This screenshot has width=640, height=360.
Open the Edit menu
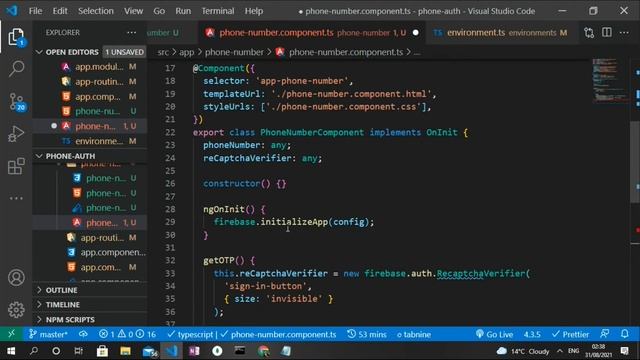(60, 11)
